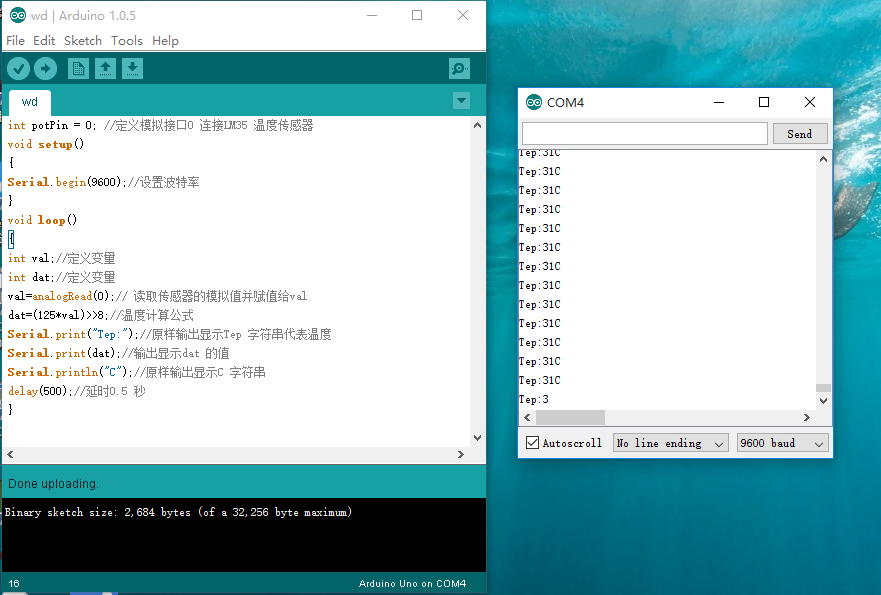
Task: Click the code editor scroll down arrow
Action: [478, 438]
